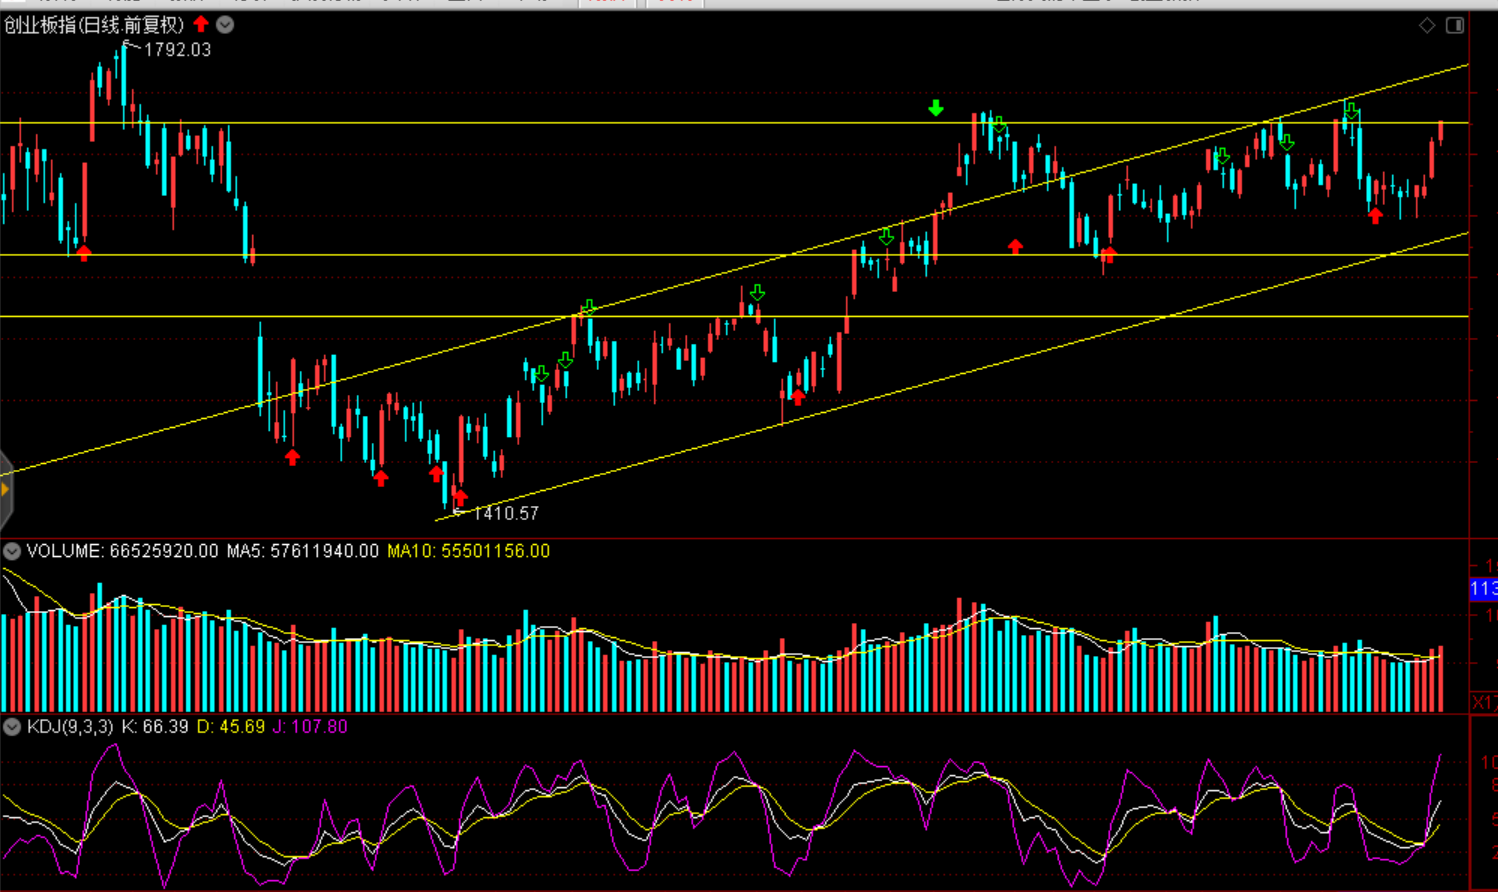Viewport: 1498px width, 892px height.
Task: Click the blue price tag on right axis
Action: click(1483, 589)
